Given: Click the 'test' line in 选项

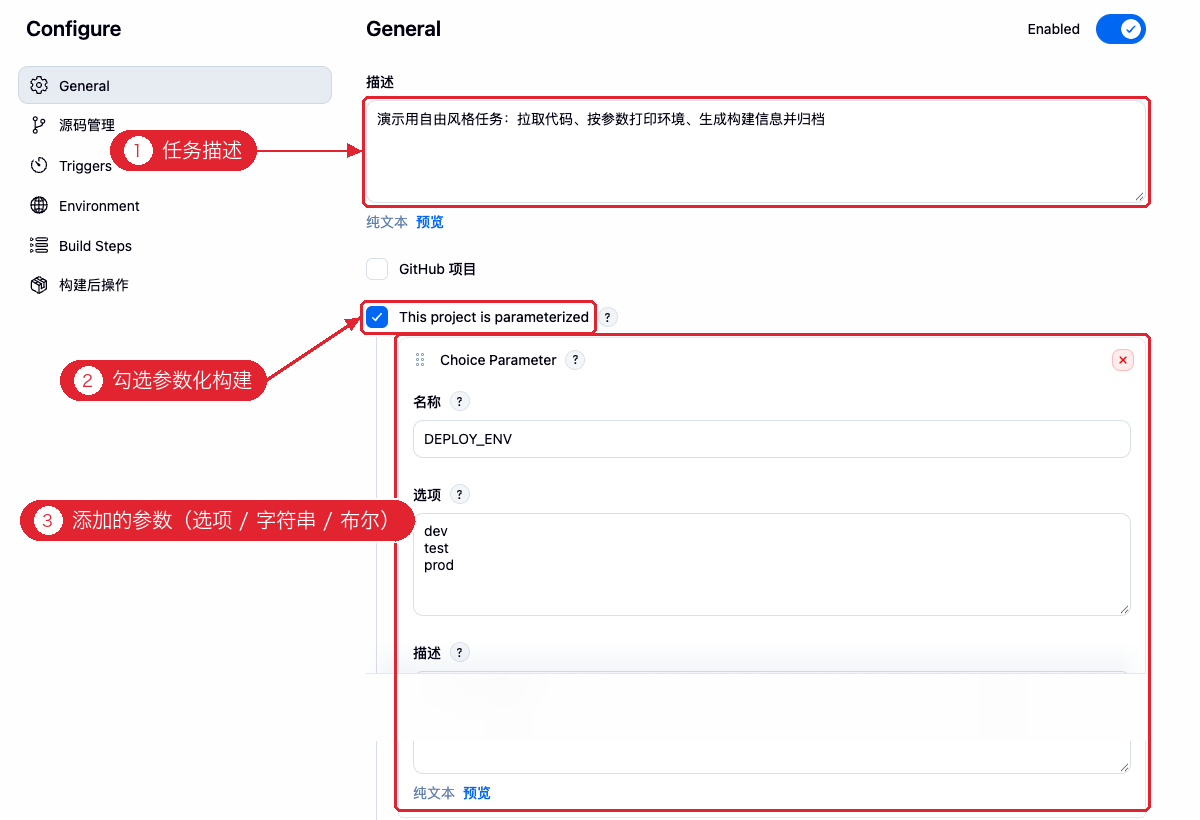Looking at the screenshot, I should pyautogui.click(x=436, y=548).
